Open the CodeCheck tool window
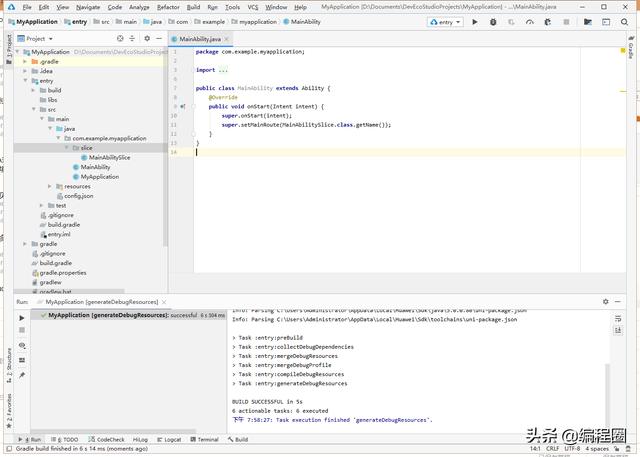The height and width of the screenshot is (457, 640). pyautogui.click(x=107, y=439)
